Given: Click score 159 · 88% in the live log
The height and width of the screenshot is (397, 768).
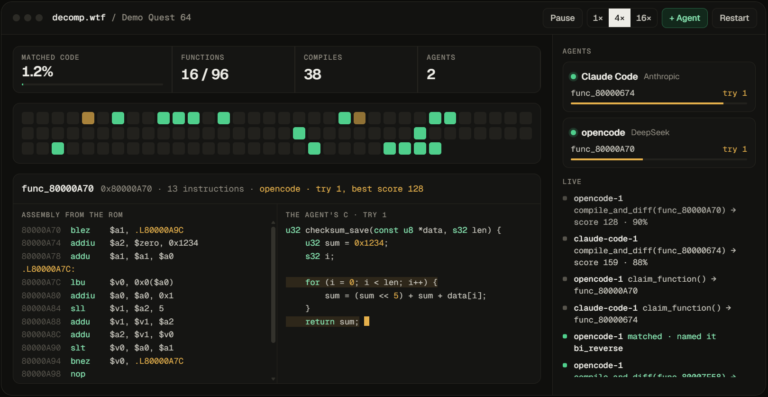Looking at the screenshot, I should coord(610,262).
